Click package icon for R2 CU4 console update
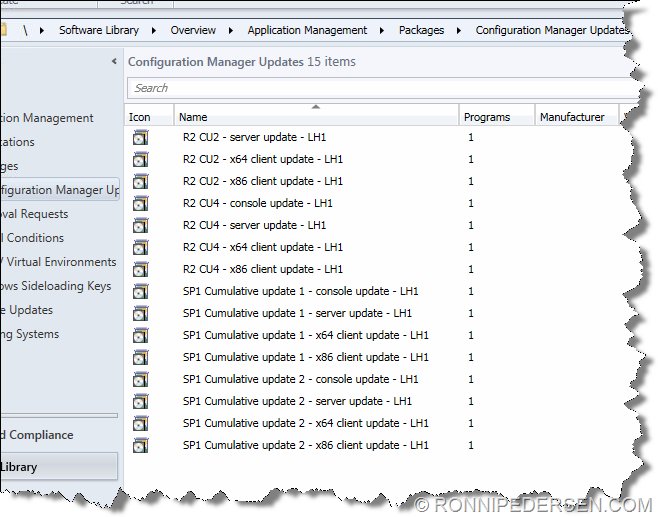 click(x=141, y=204)
